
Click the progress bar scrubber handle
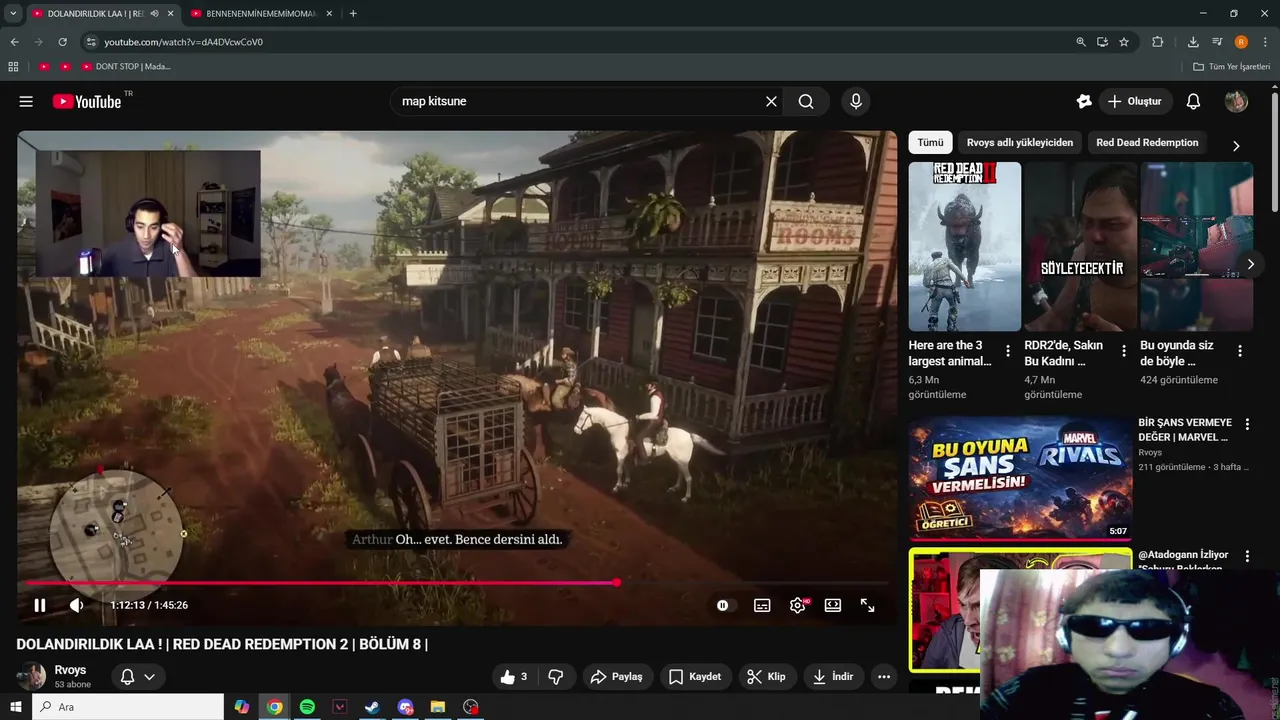point(617,582)
